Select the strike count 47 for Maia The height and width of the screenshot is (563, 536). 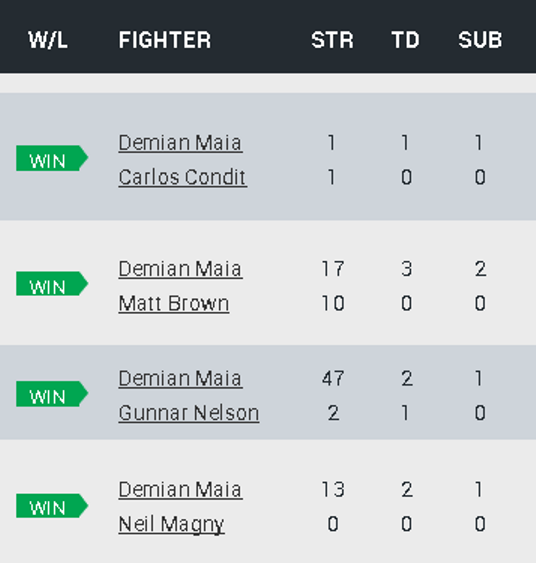coord(333,379)
